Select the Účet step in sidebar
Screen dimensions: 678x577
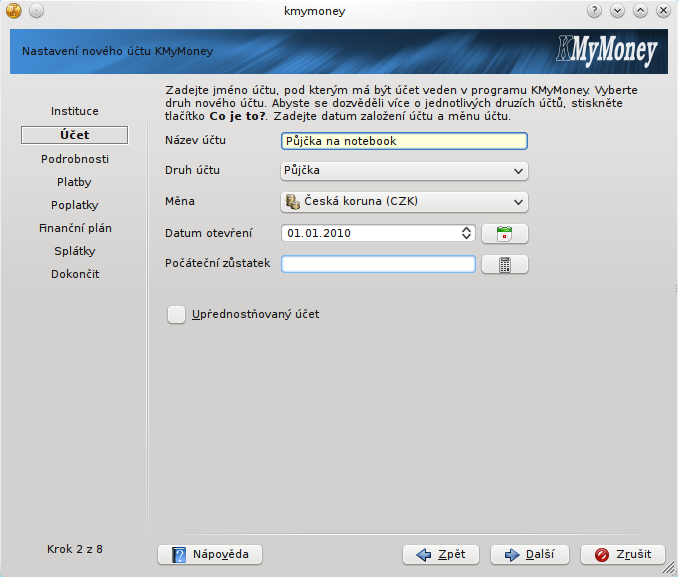(74, 135)
